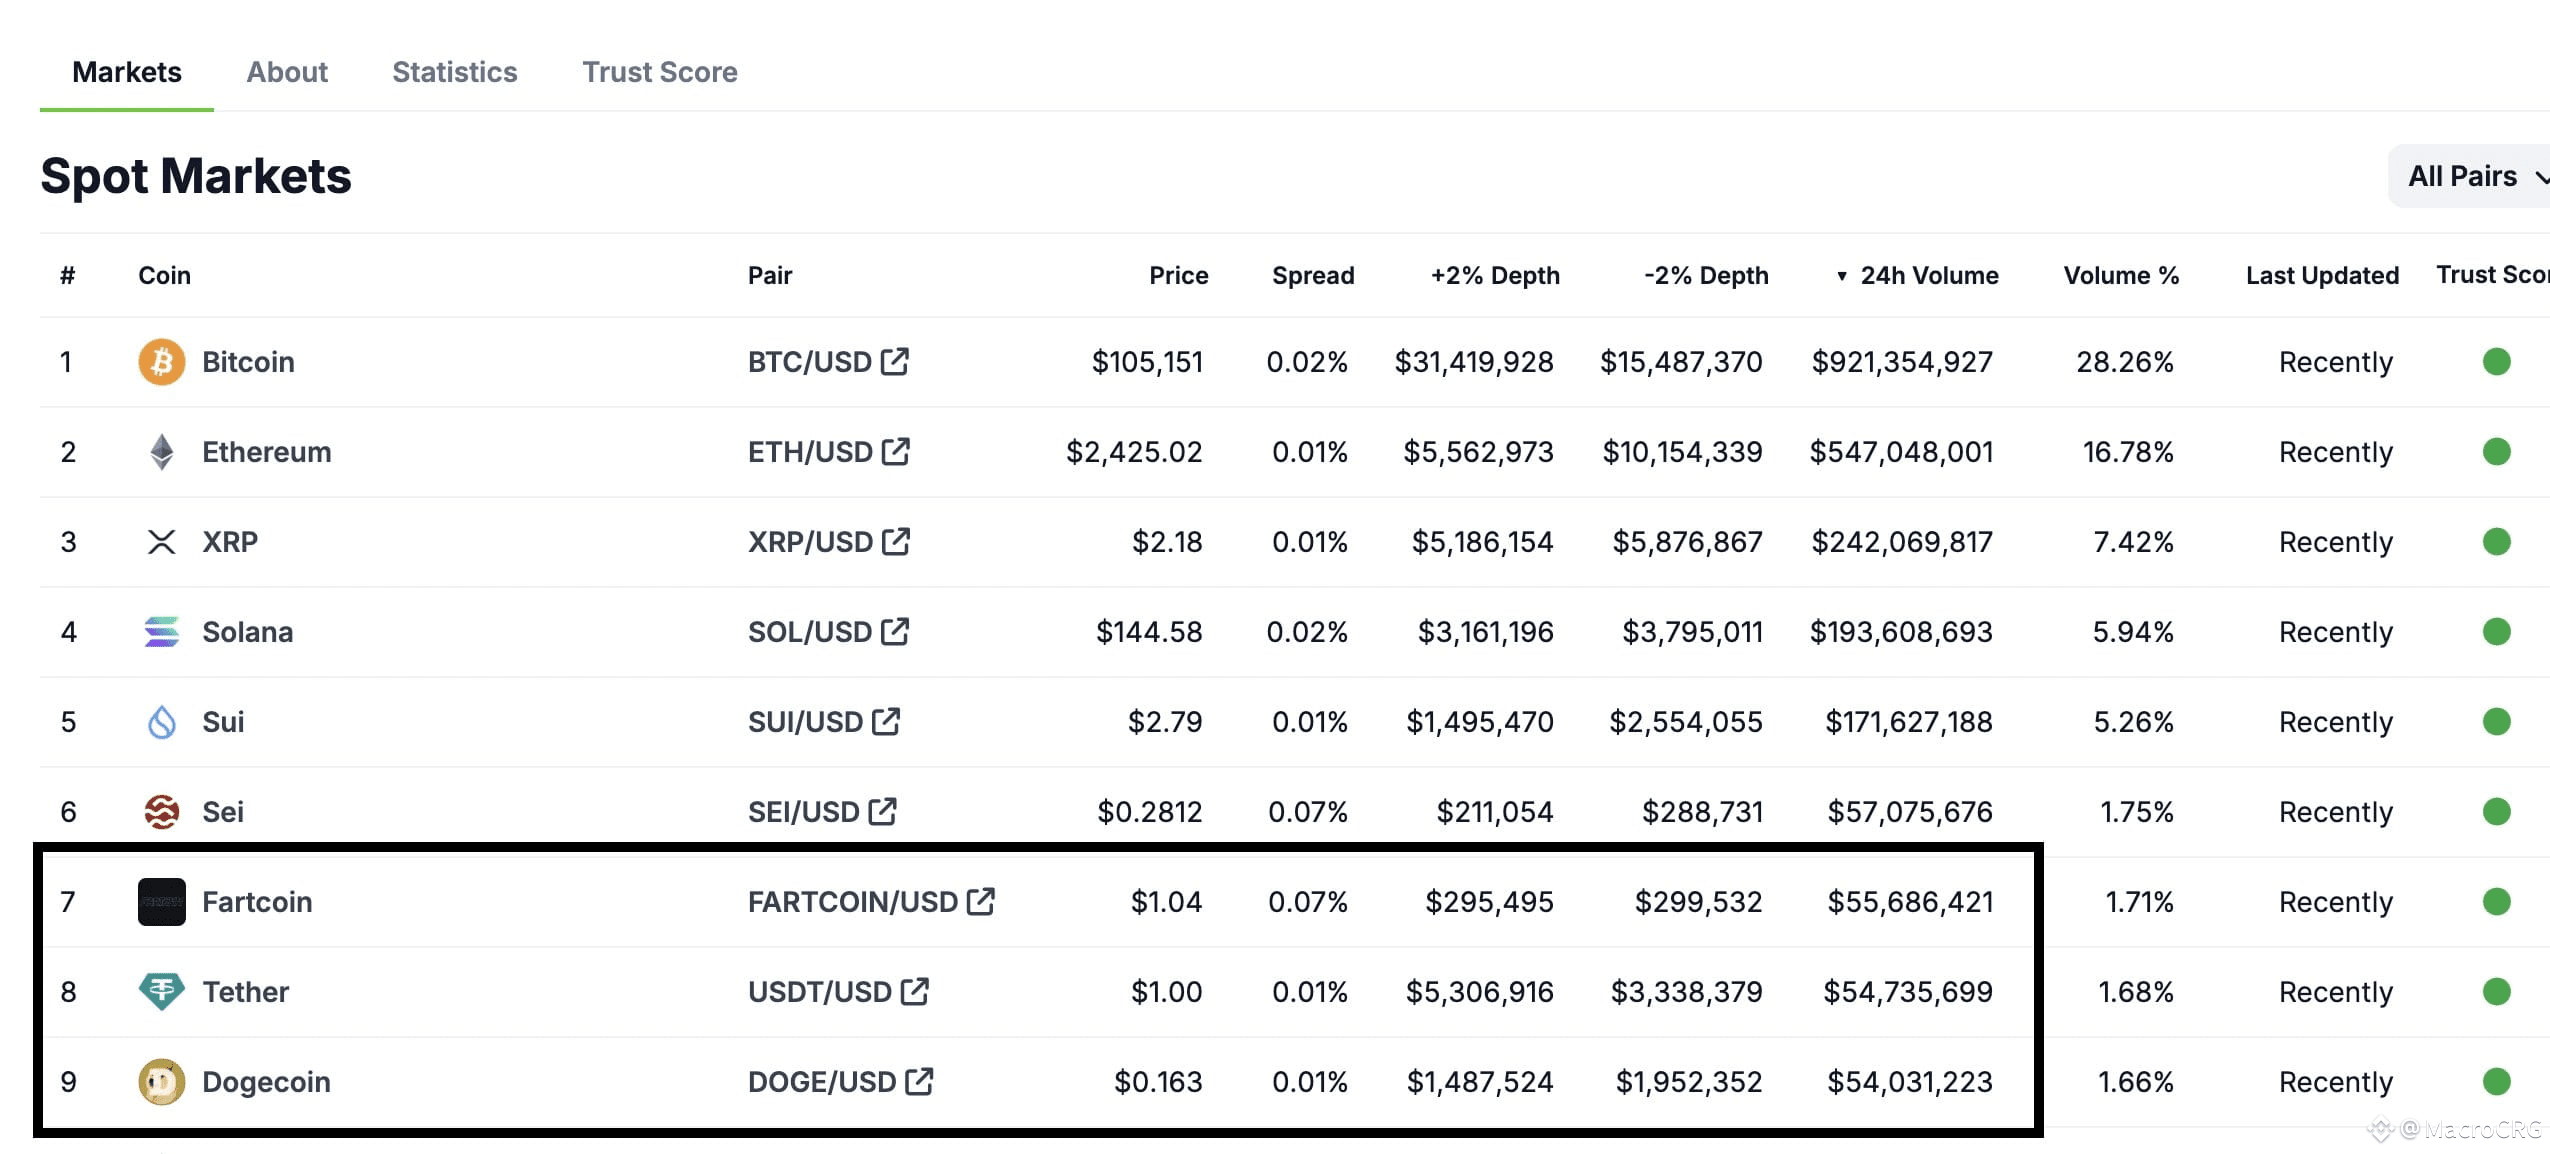2550x1154 pixels.
Task: Open the Fartcoin coin link
Action: click(257, 902)
